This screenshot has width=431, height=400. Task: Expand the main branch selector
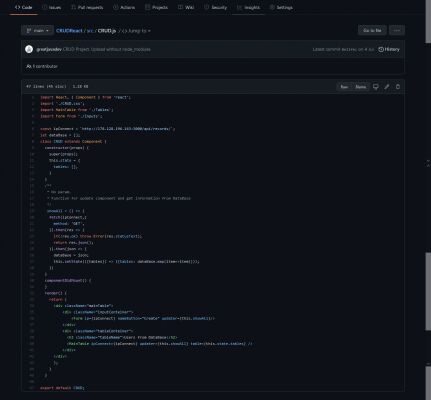[37, 30]
